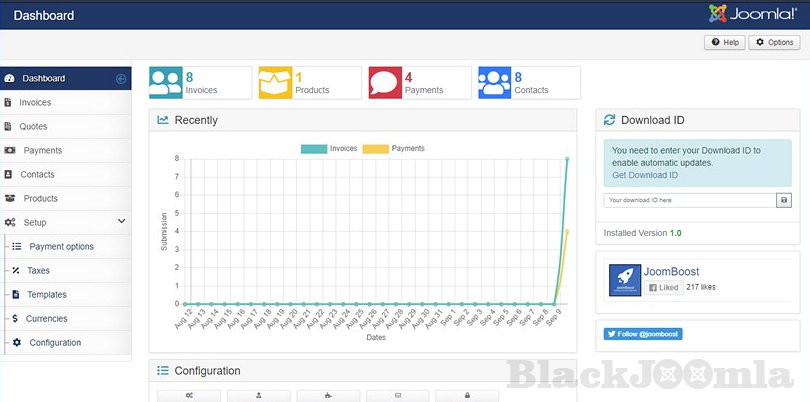This screenshot has height=402, width=810.
Task: Collapse sidebar using the arrow icon
Action: pyautogui.click(x=121, y=79)
